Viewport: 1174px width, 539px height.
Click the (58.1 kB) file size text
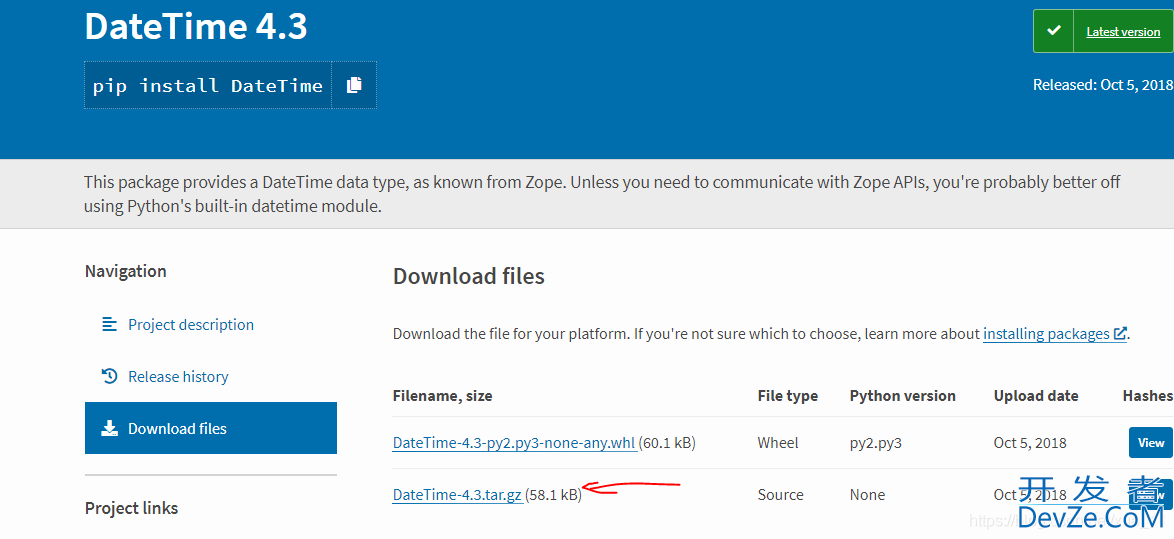click(553, 495)
